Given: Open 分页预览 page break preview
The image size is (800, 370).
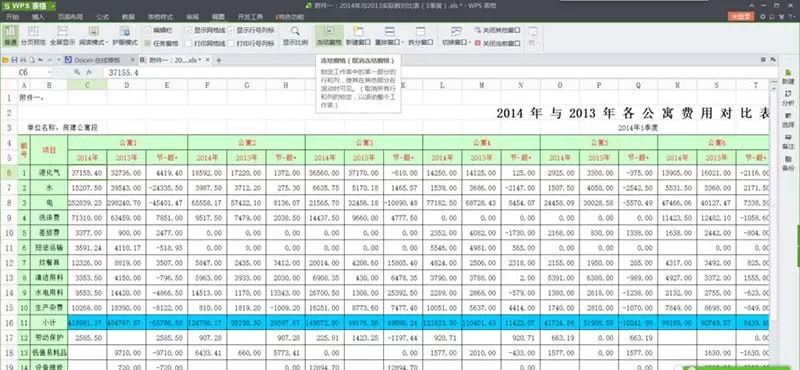Looking at the screenshot, I should click(x=33, y=35).
